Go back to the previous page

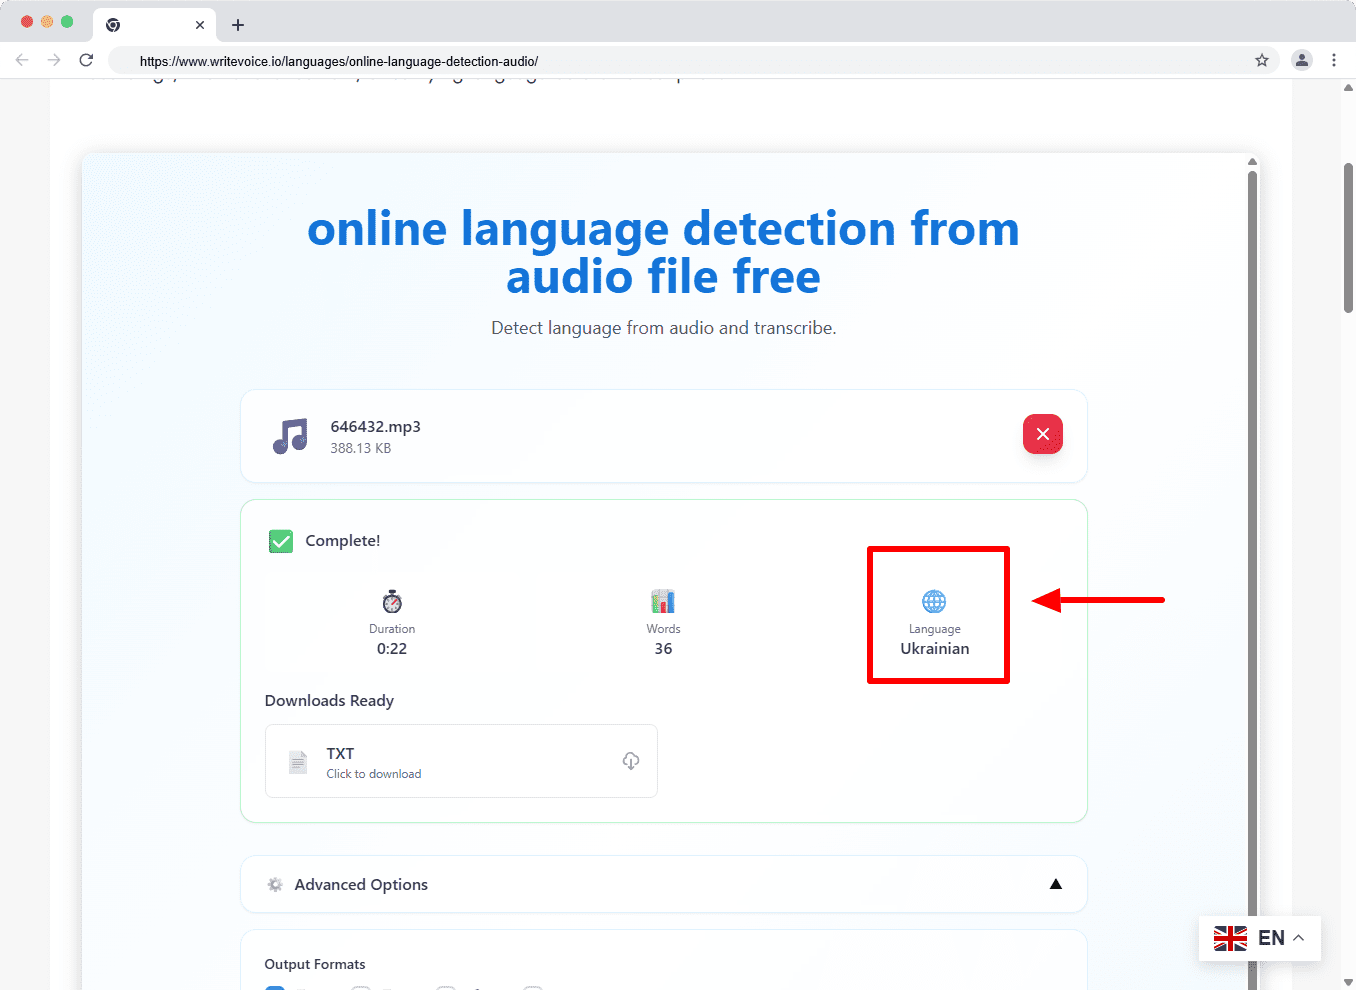click(22, 61)
